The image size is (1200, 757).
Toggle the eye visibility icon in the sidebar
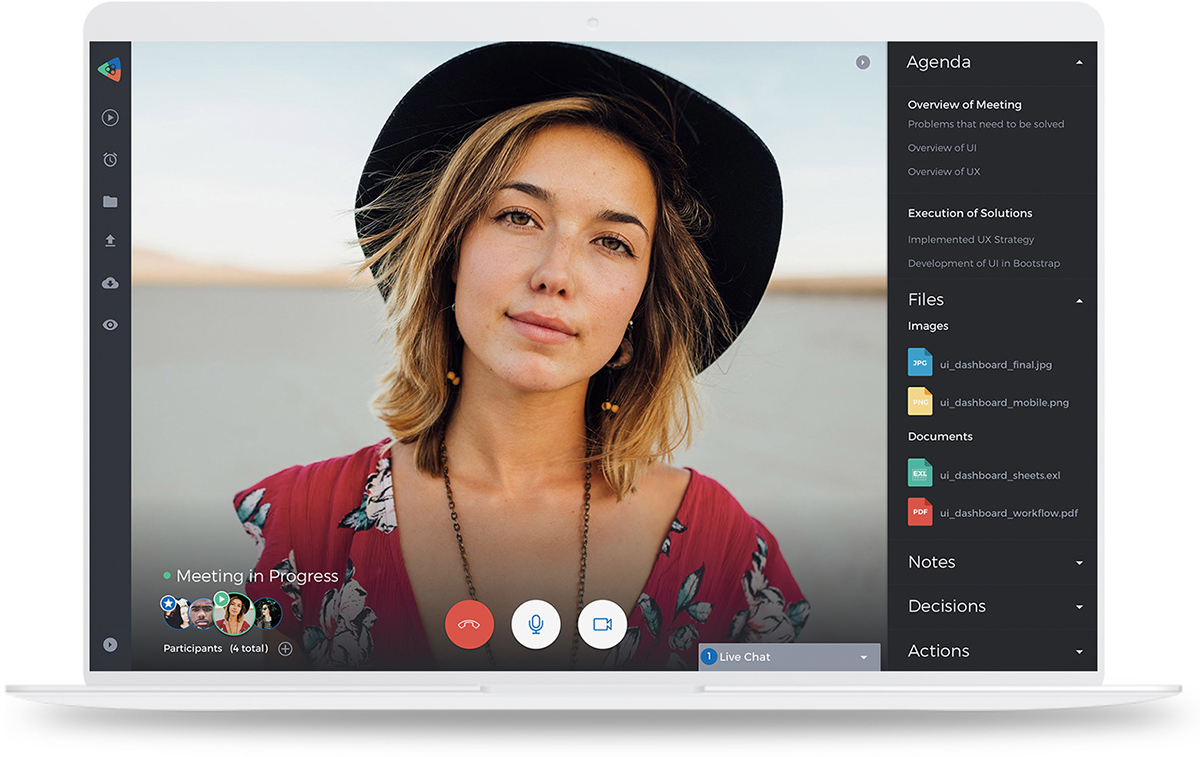click(110, 325)
